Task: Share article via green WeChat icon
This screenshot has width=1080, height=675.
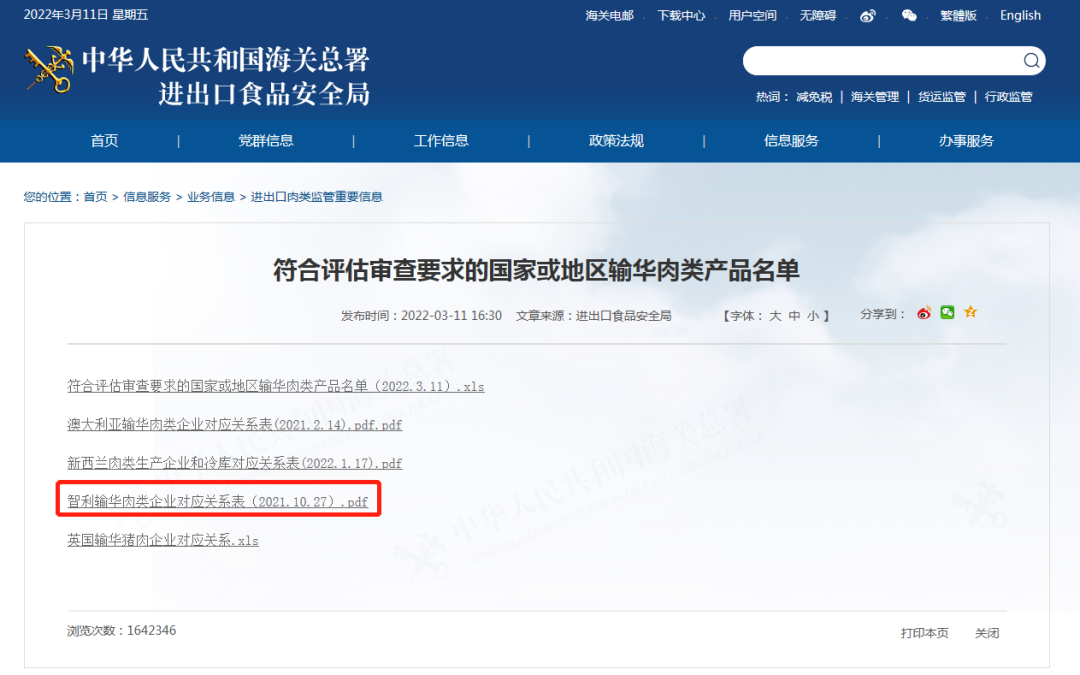Action: (947, 313)
